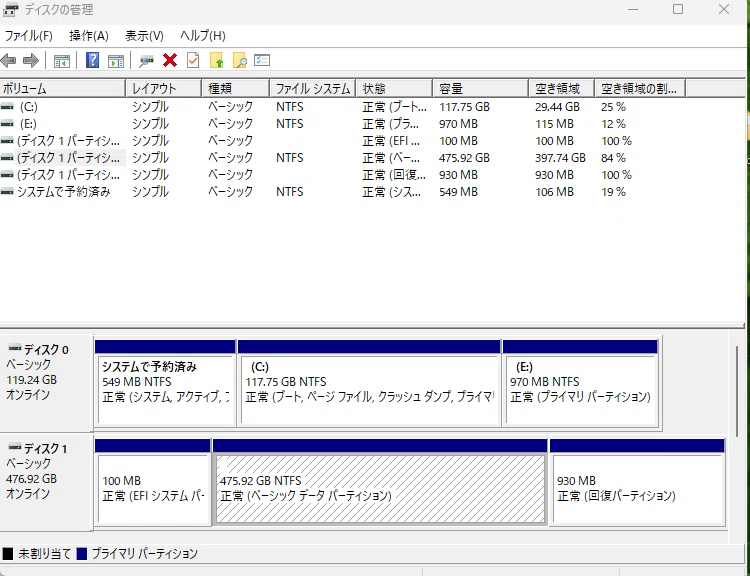This screenshot has height=576, width=750.
Task: Click the 476.92 GB size text under ディスク 1
Action: click(x=32, y=479)
